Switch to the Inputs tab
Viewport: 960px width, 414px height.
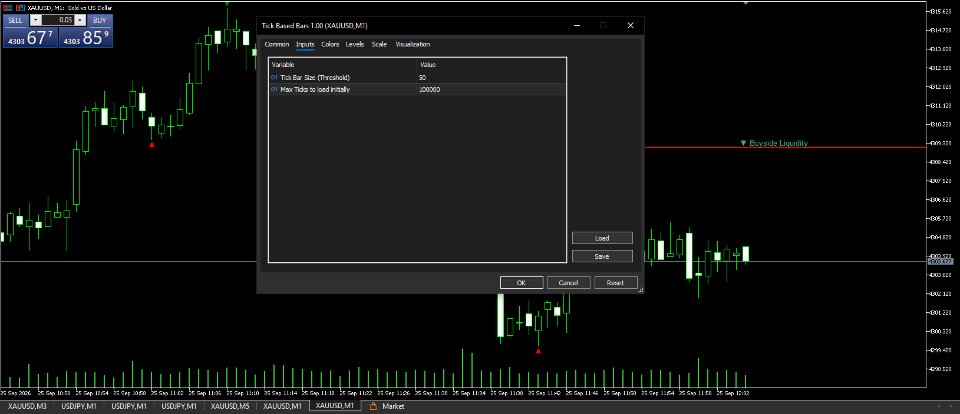(305, 44)
